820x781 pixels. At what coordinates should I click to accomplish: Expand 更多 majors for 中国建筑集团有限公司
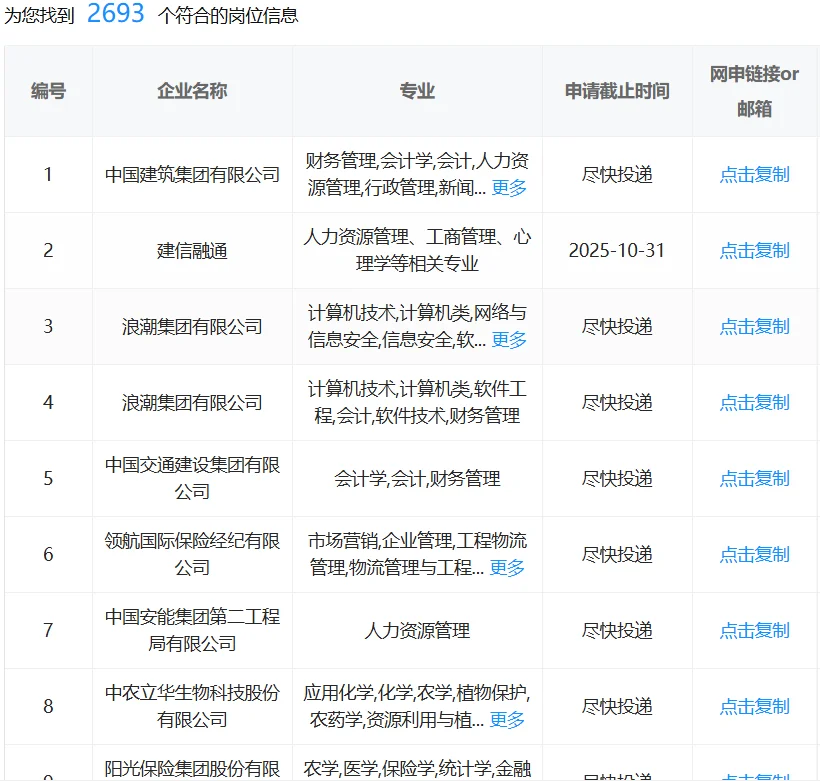[509, 188]
